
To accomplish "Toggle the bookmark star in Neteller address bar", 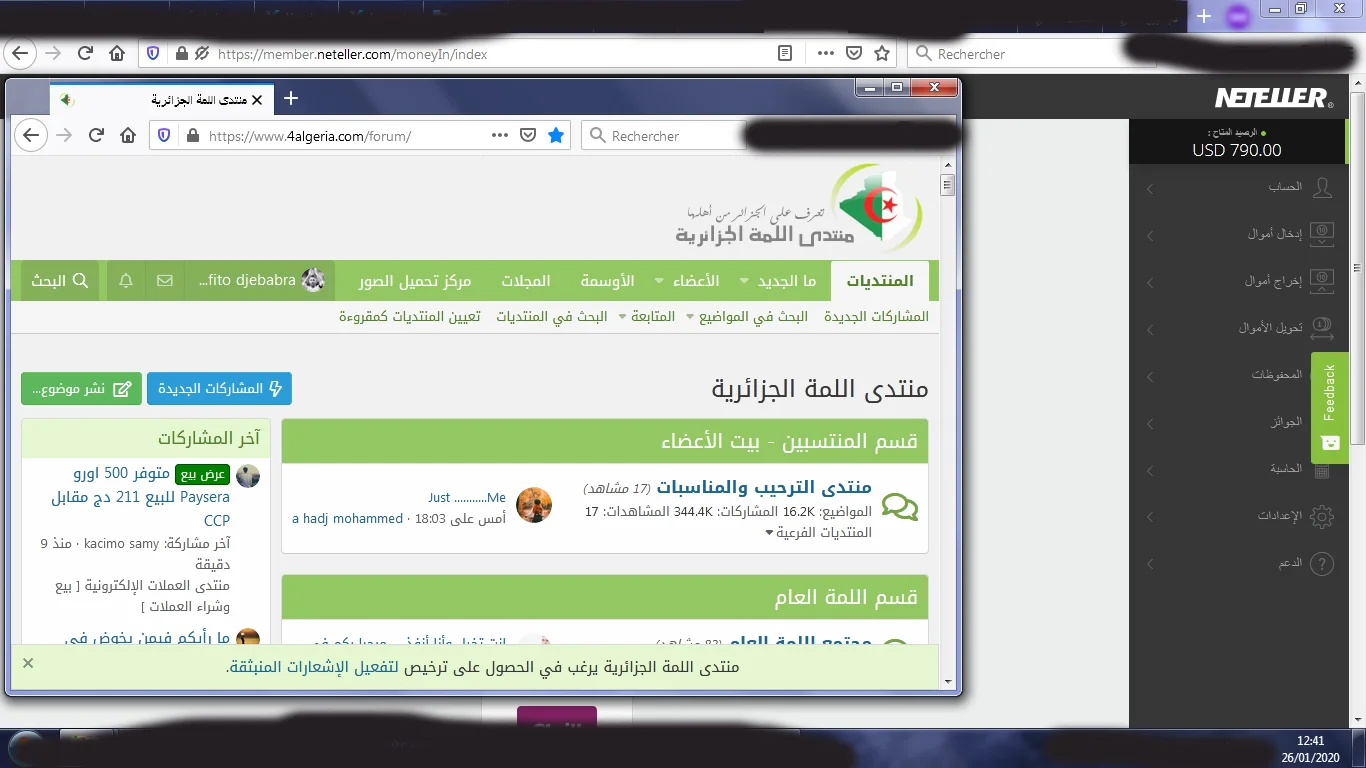I will point(882,54).
